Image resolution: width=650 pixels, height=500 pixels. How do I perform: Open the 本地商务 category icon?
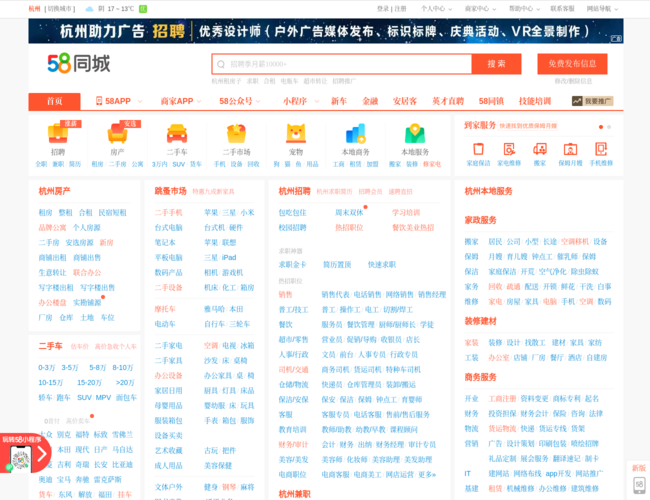(x=356, y=133)
